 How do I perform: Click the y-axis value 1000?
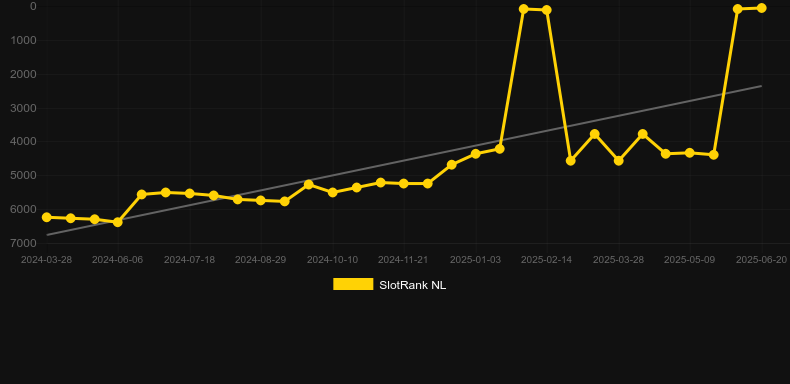coord(23,40)
